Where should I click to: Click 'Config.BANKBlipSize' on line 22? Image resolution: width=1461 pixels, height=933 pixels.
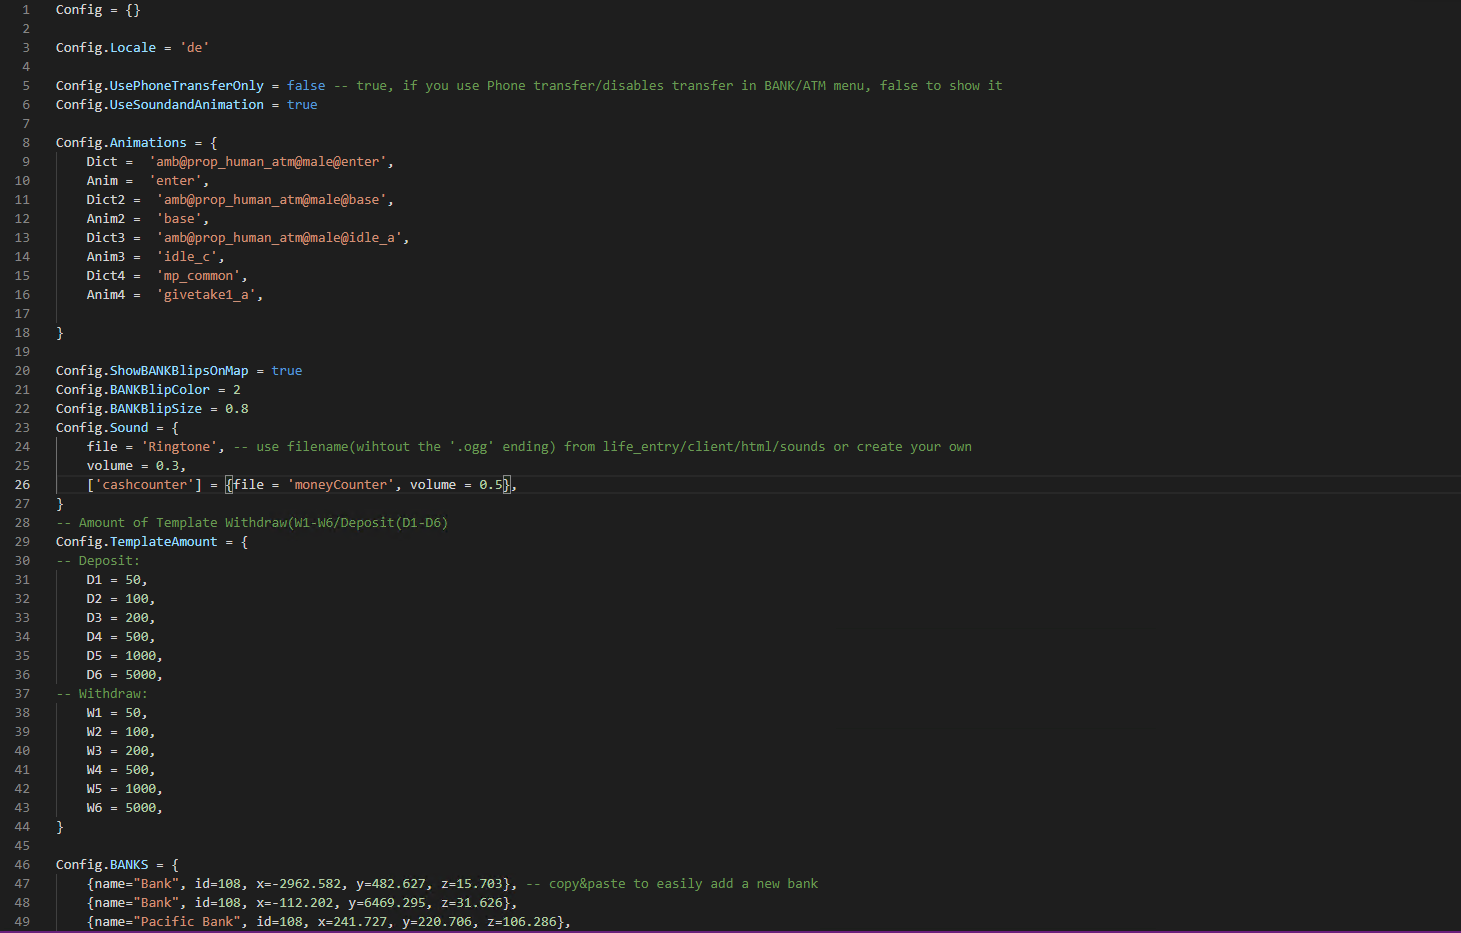point(129,409)
